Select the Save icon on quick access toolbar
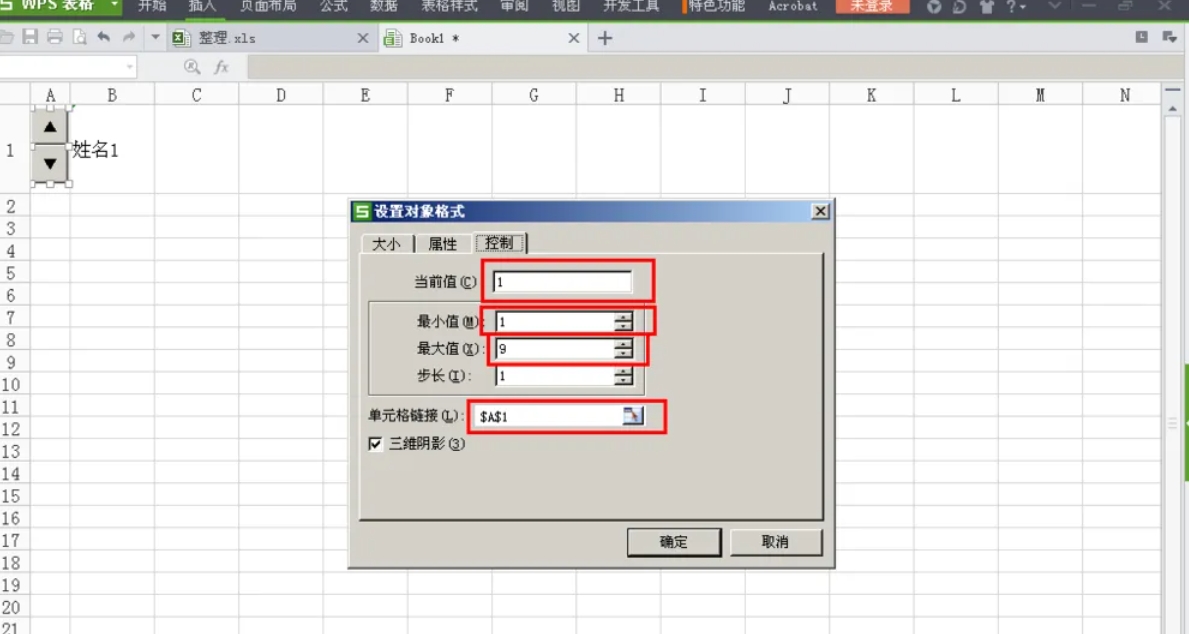The image size is (1189, 634). 30,36
